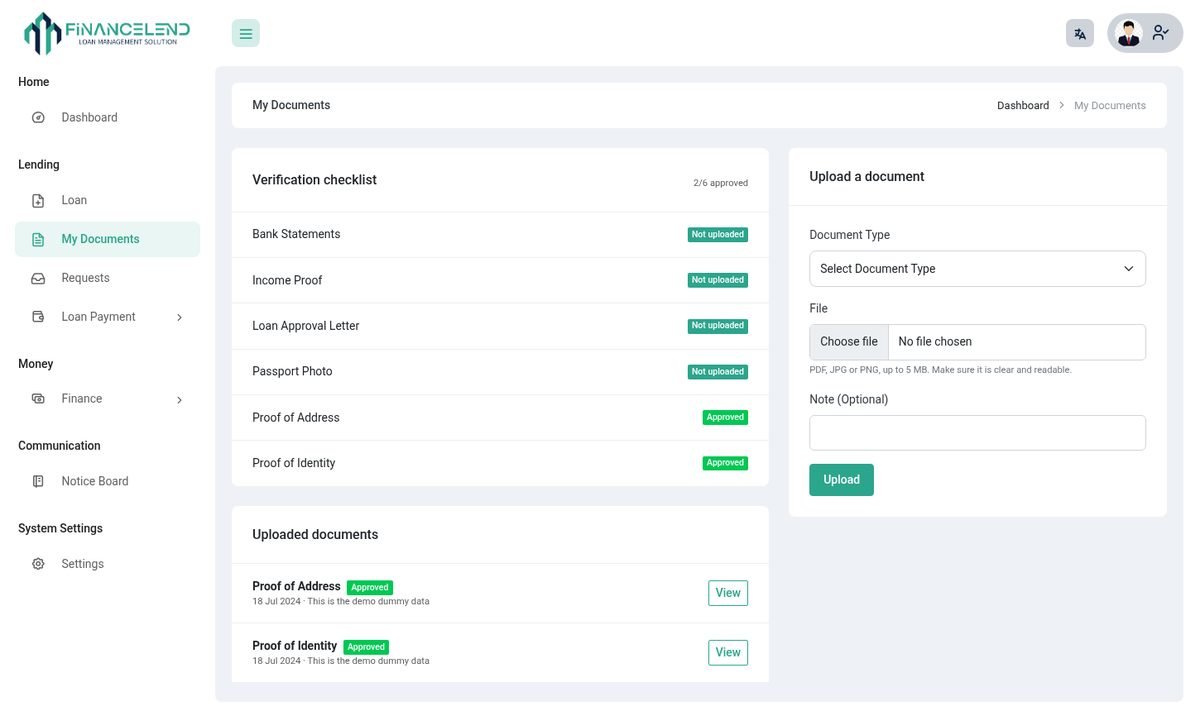Click the My Documents sidebar icon

click(x=38, y=240)
